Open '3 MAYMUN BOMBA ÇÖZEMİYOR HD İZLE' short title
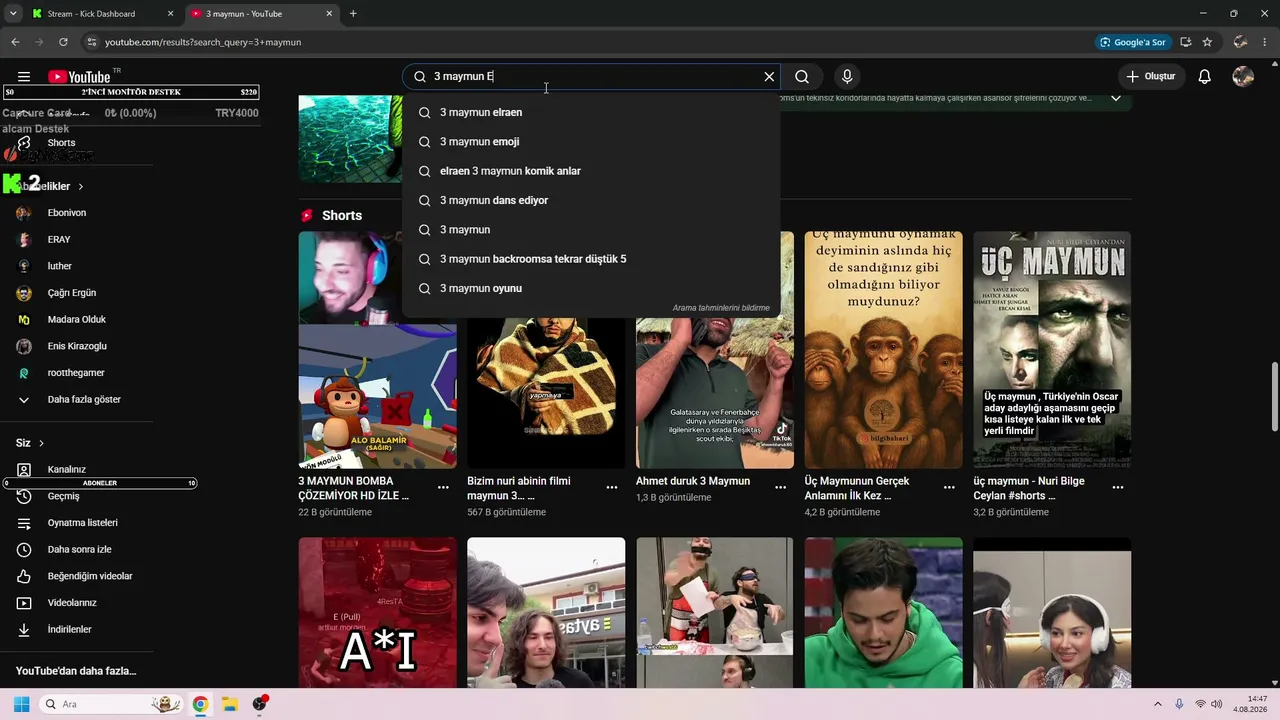The height and width of the screenshot is (720, 1280). coord(354,488)
